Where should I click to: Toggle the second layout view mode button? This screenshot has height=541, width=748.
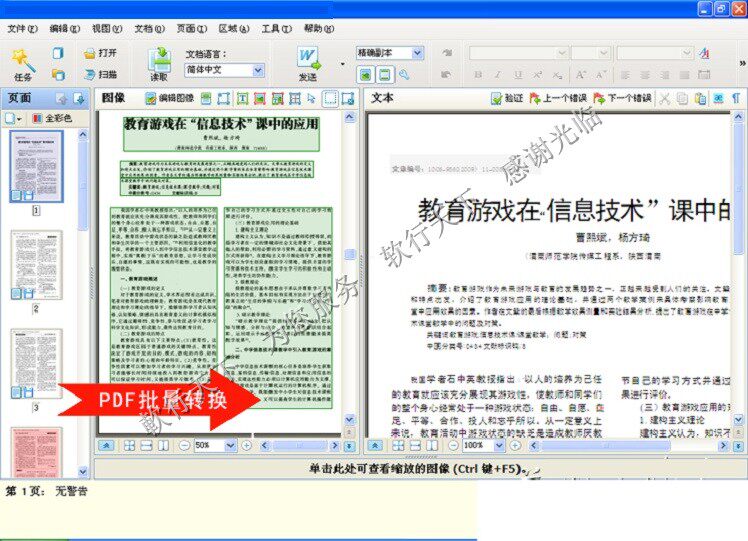pyautogui.click(x=384, y=74)
